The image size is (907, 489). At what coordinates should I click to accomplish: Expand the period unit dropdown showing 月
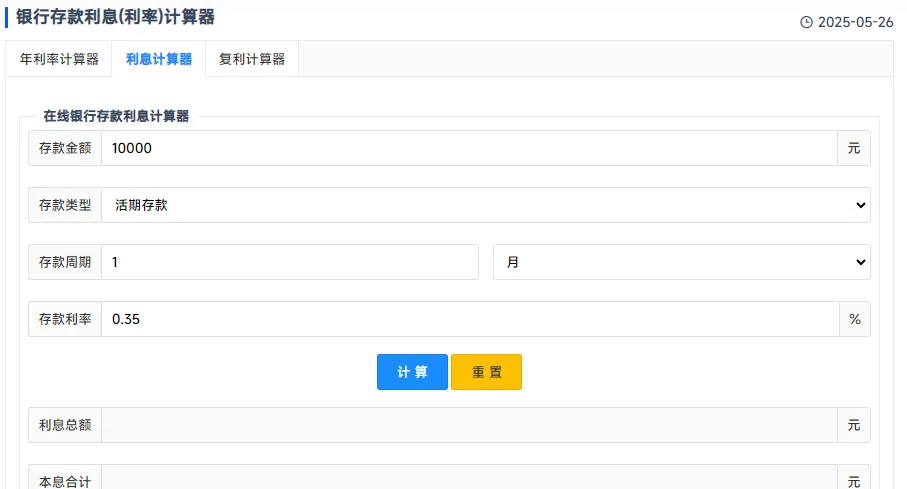click(681, 262)
